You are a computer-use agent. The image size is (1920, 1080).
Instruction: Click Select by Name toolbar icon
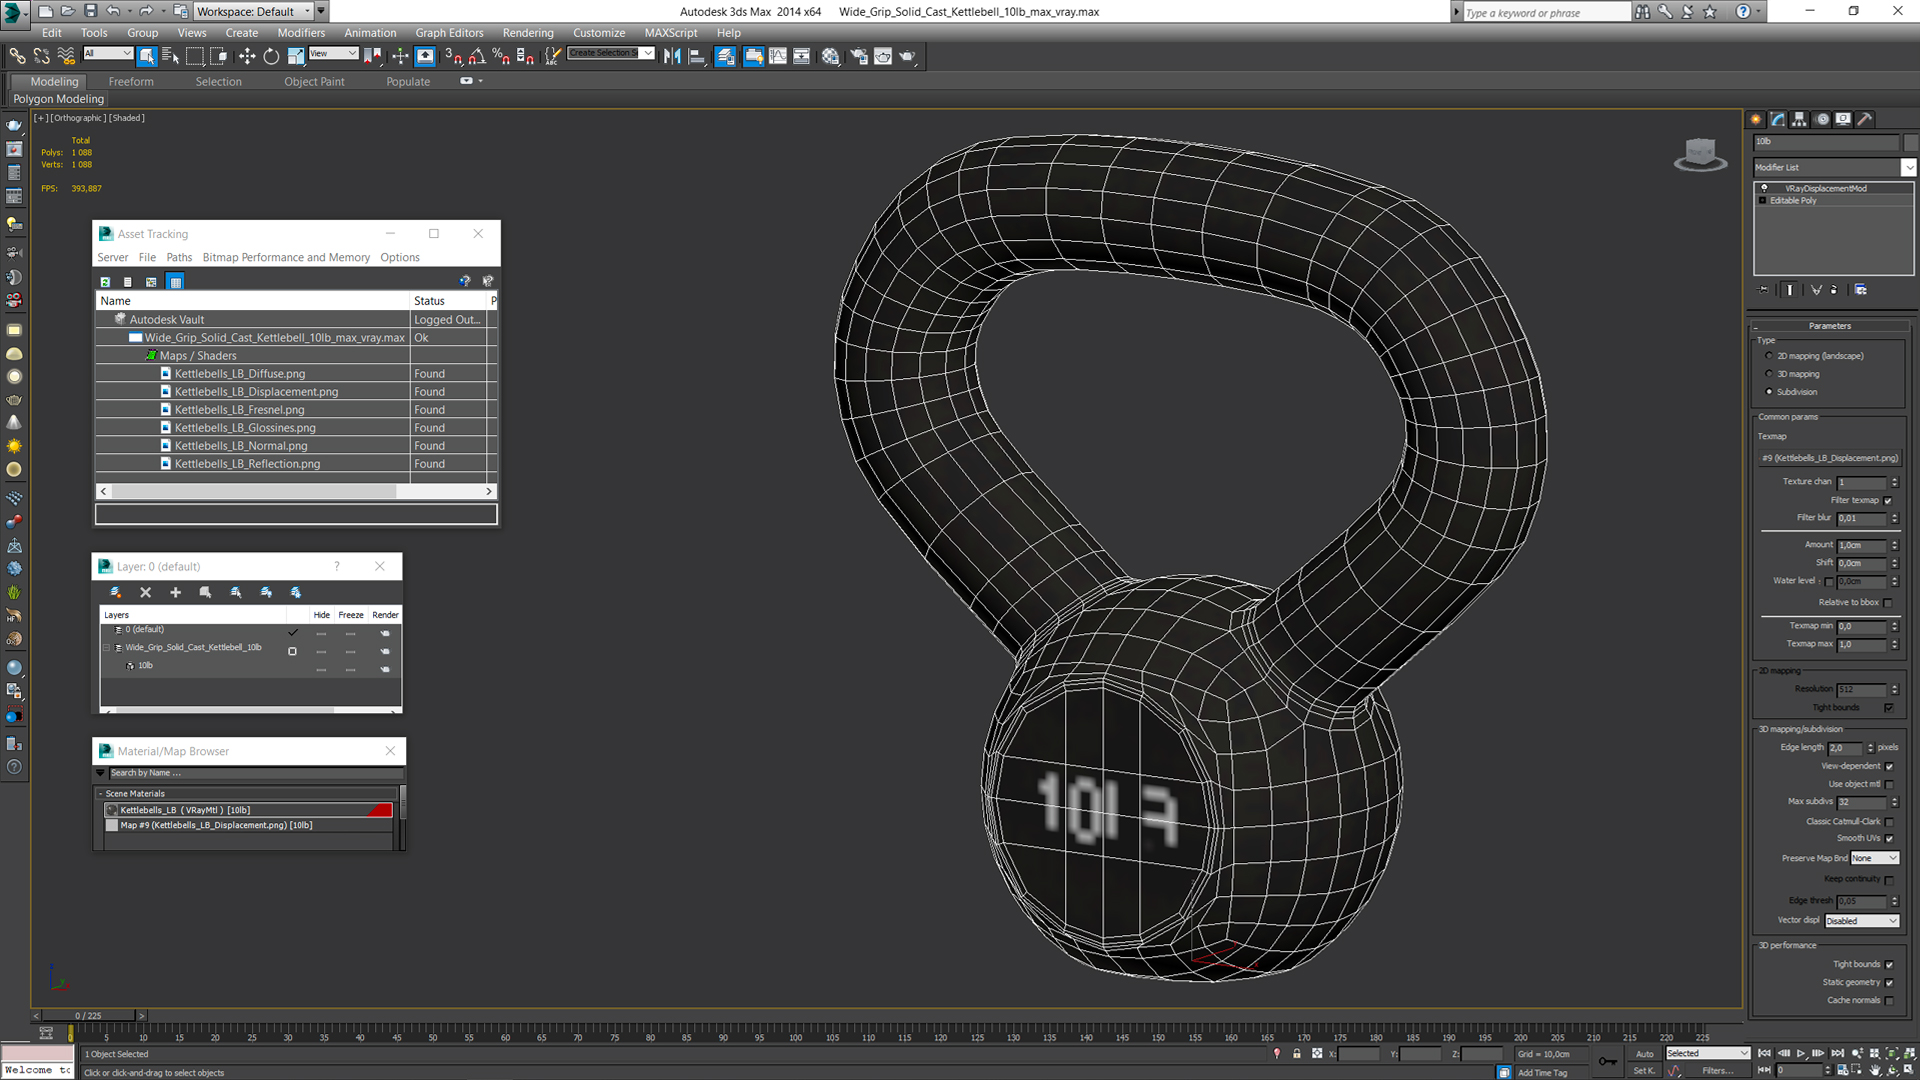[170, 57]
